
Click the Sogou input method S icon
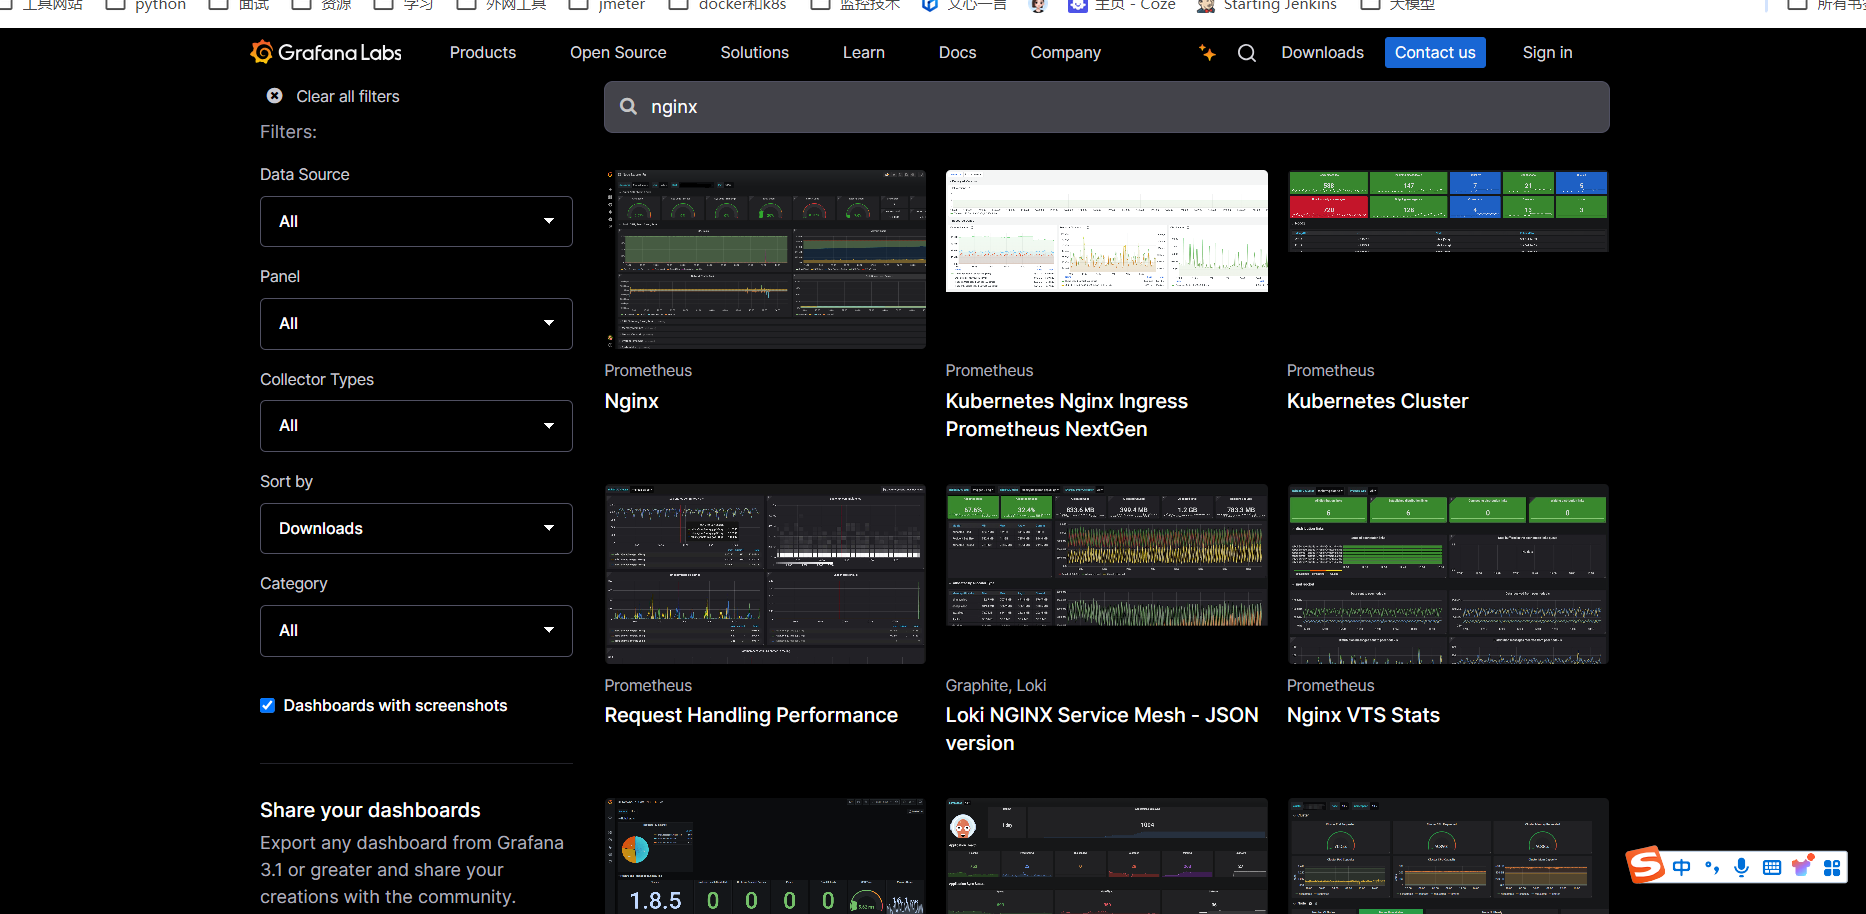click(x=1645, y=865)
